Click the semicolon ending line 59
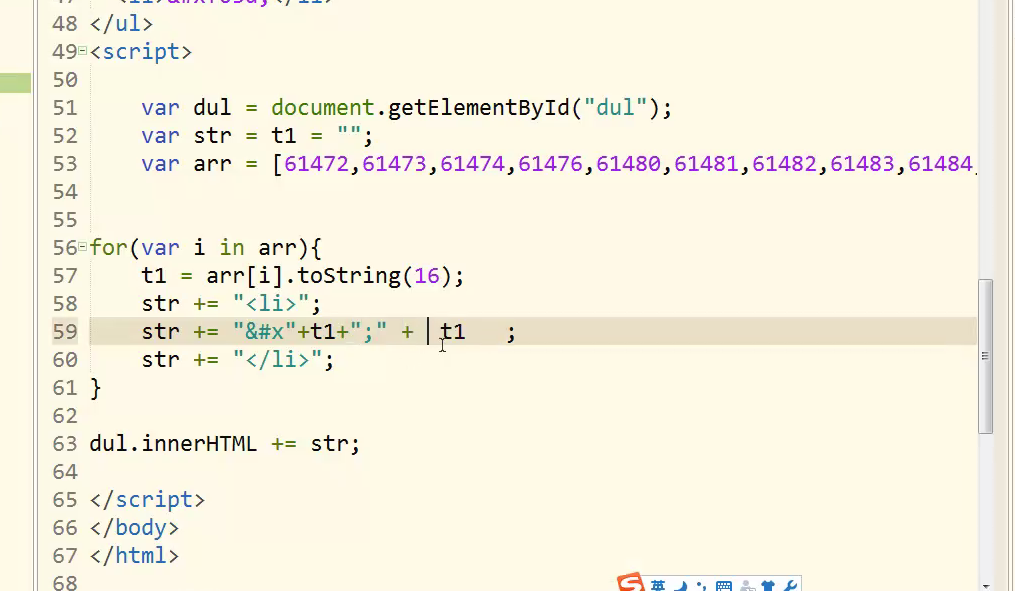The image size is (1015, 591). coord(511,333)
